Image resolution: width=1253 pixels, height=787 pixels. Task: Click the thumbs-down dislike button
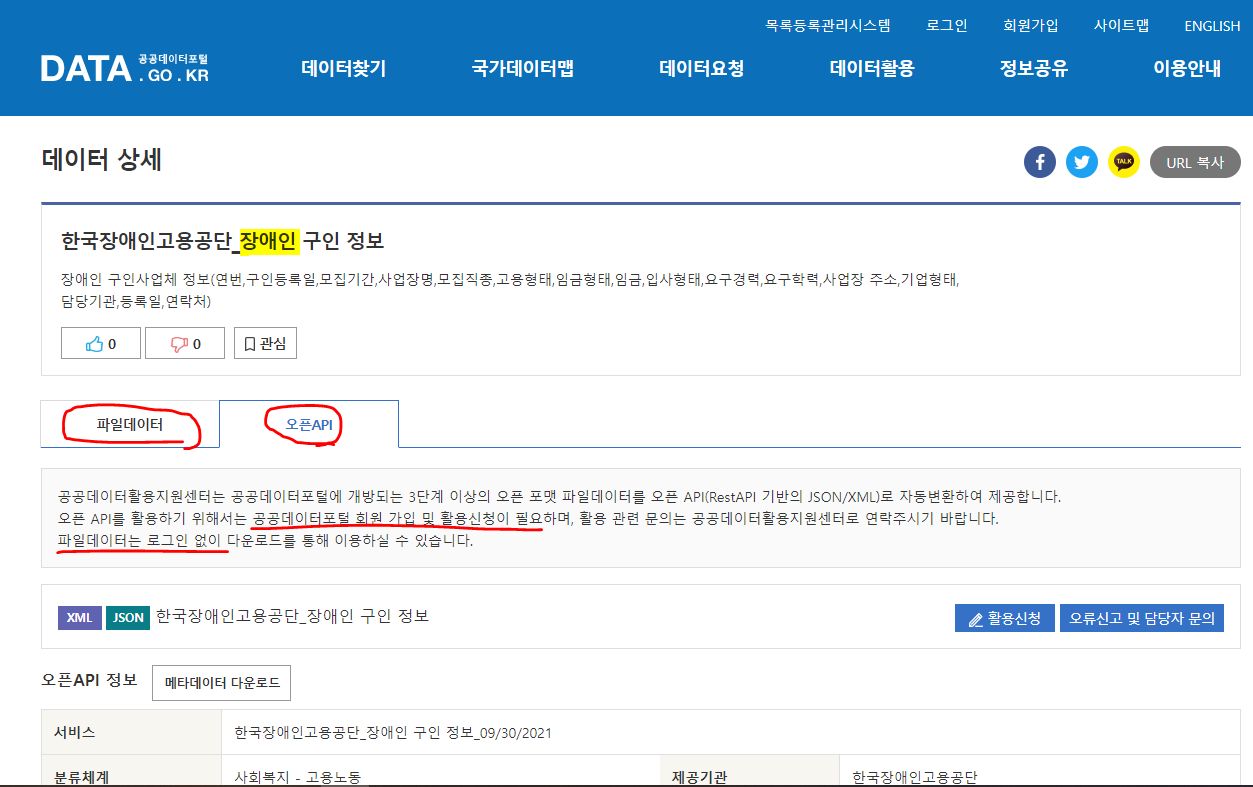185,343
